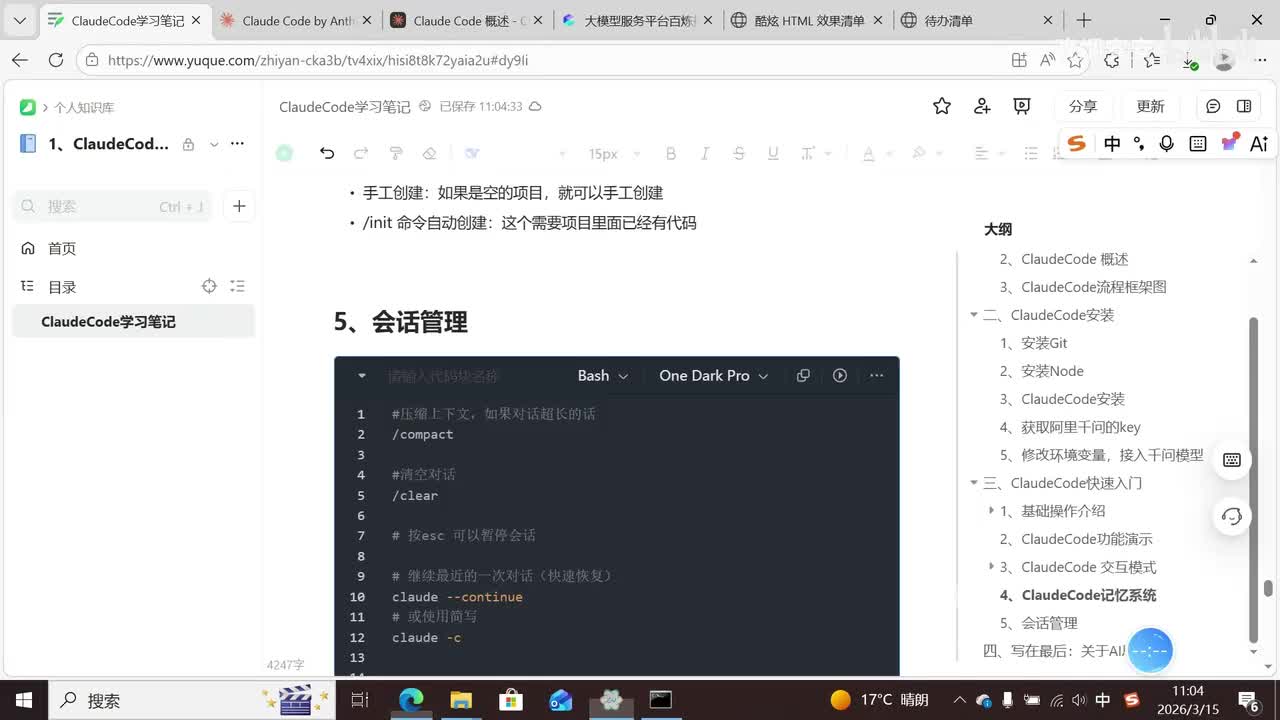
Task: Click the Sogou input voice microphone icon
Action: [1166, 143]
